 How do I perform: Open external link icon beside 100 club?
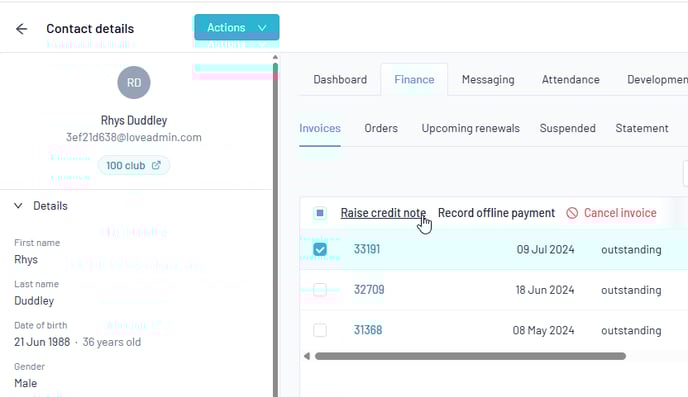point(156,165)
